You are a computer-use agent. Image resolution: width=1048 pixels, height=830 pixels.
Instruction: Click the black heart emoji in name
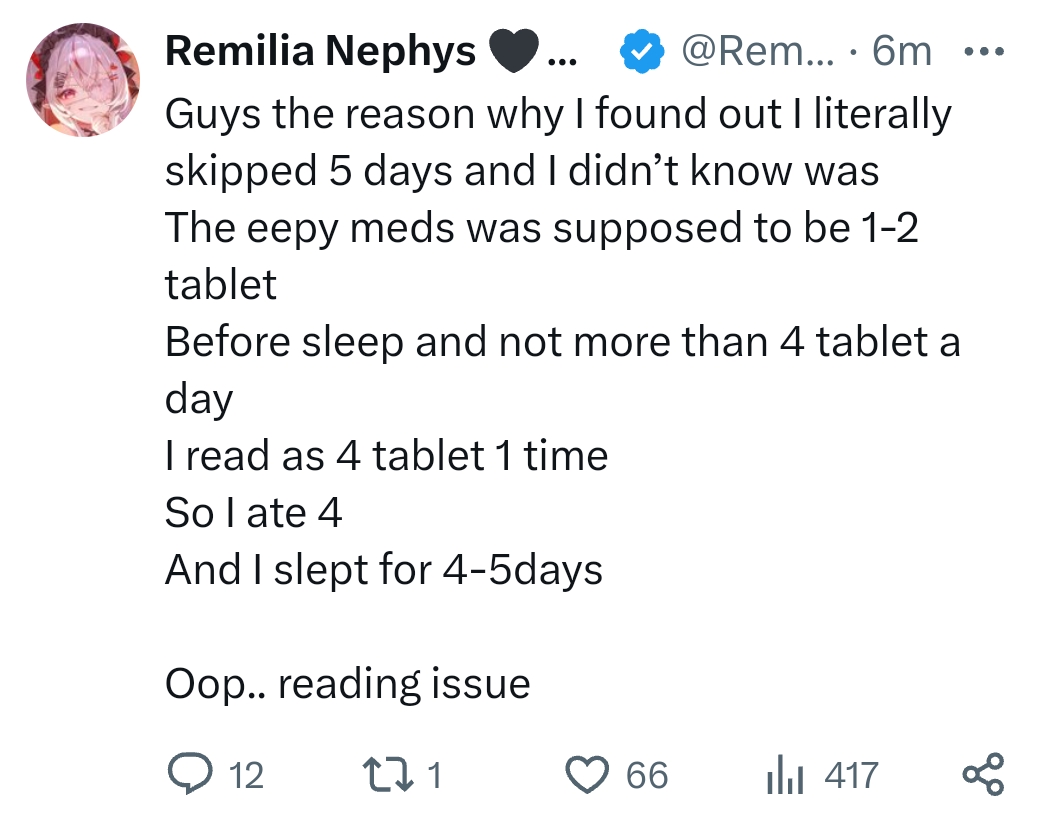click(x=514, y=51)
